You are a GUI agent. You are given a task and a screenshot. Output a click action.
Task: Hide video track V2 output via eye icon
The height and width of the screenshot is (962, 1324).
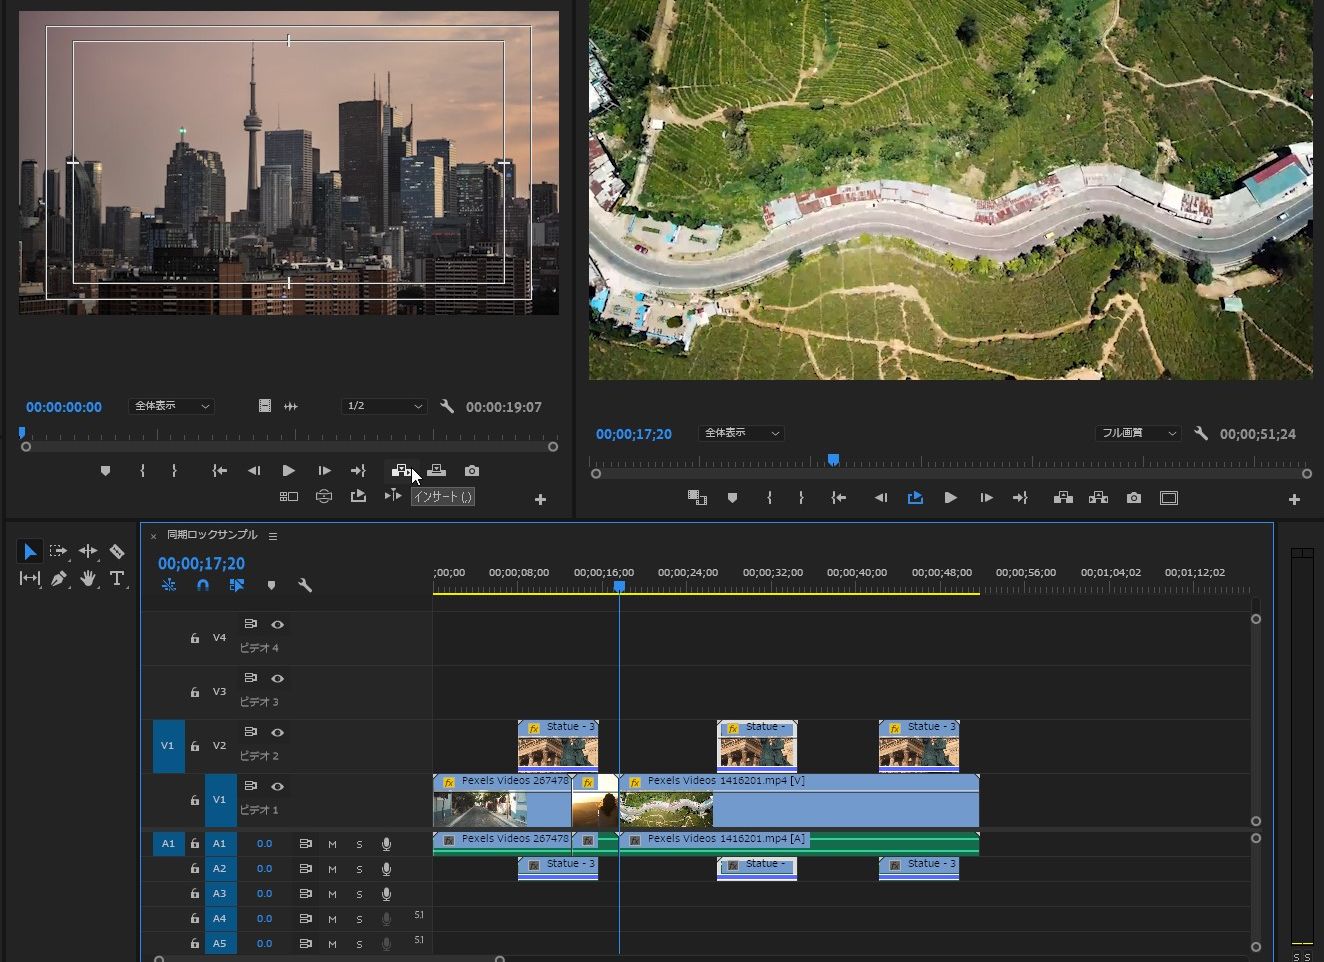click(x=277, y=732)
